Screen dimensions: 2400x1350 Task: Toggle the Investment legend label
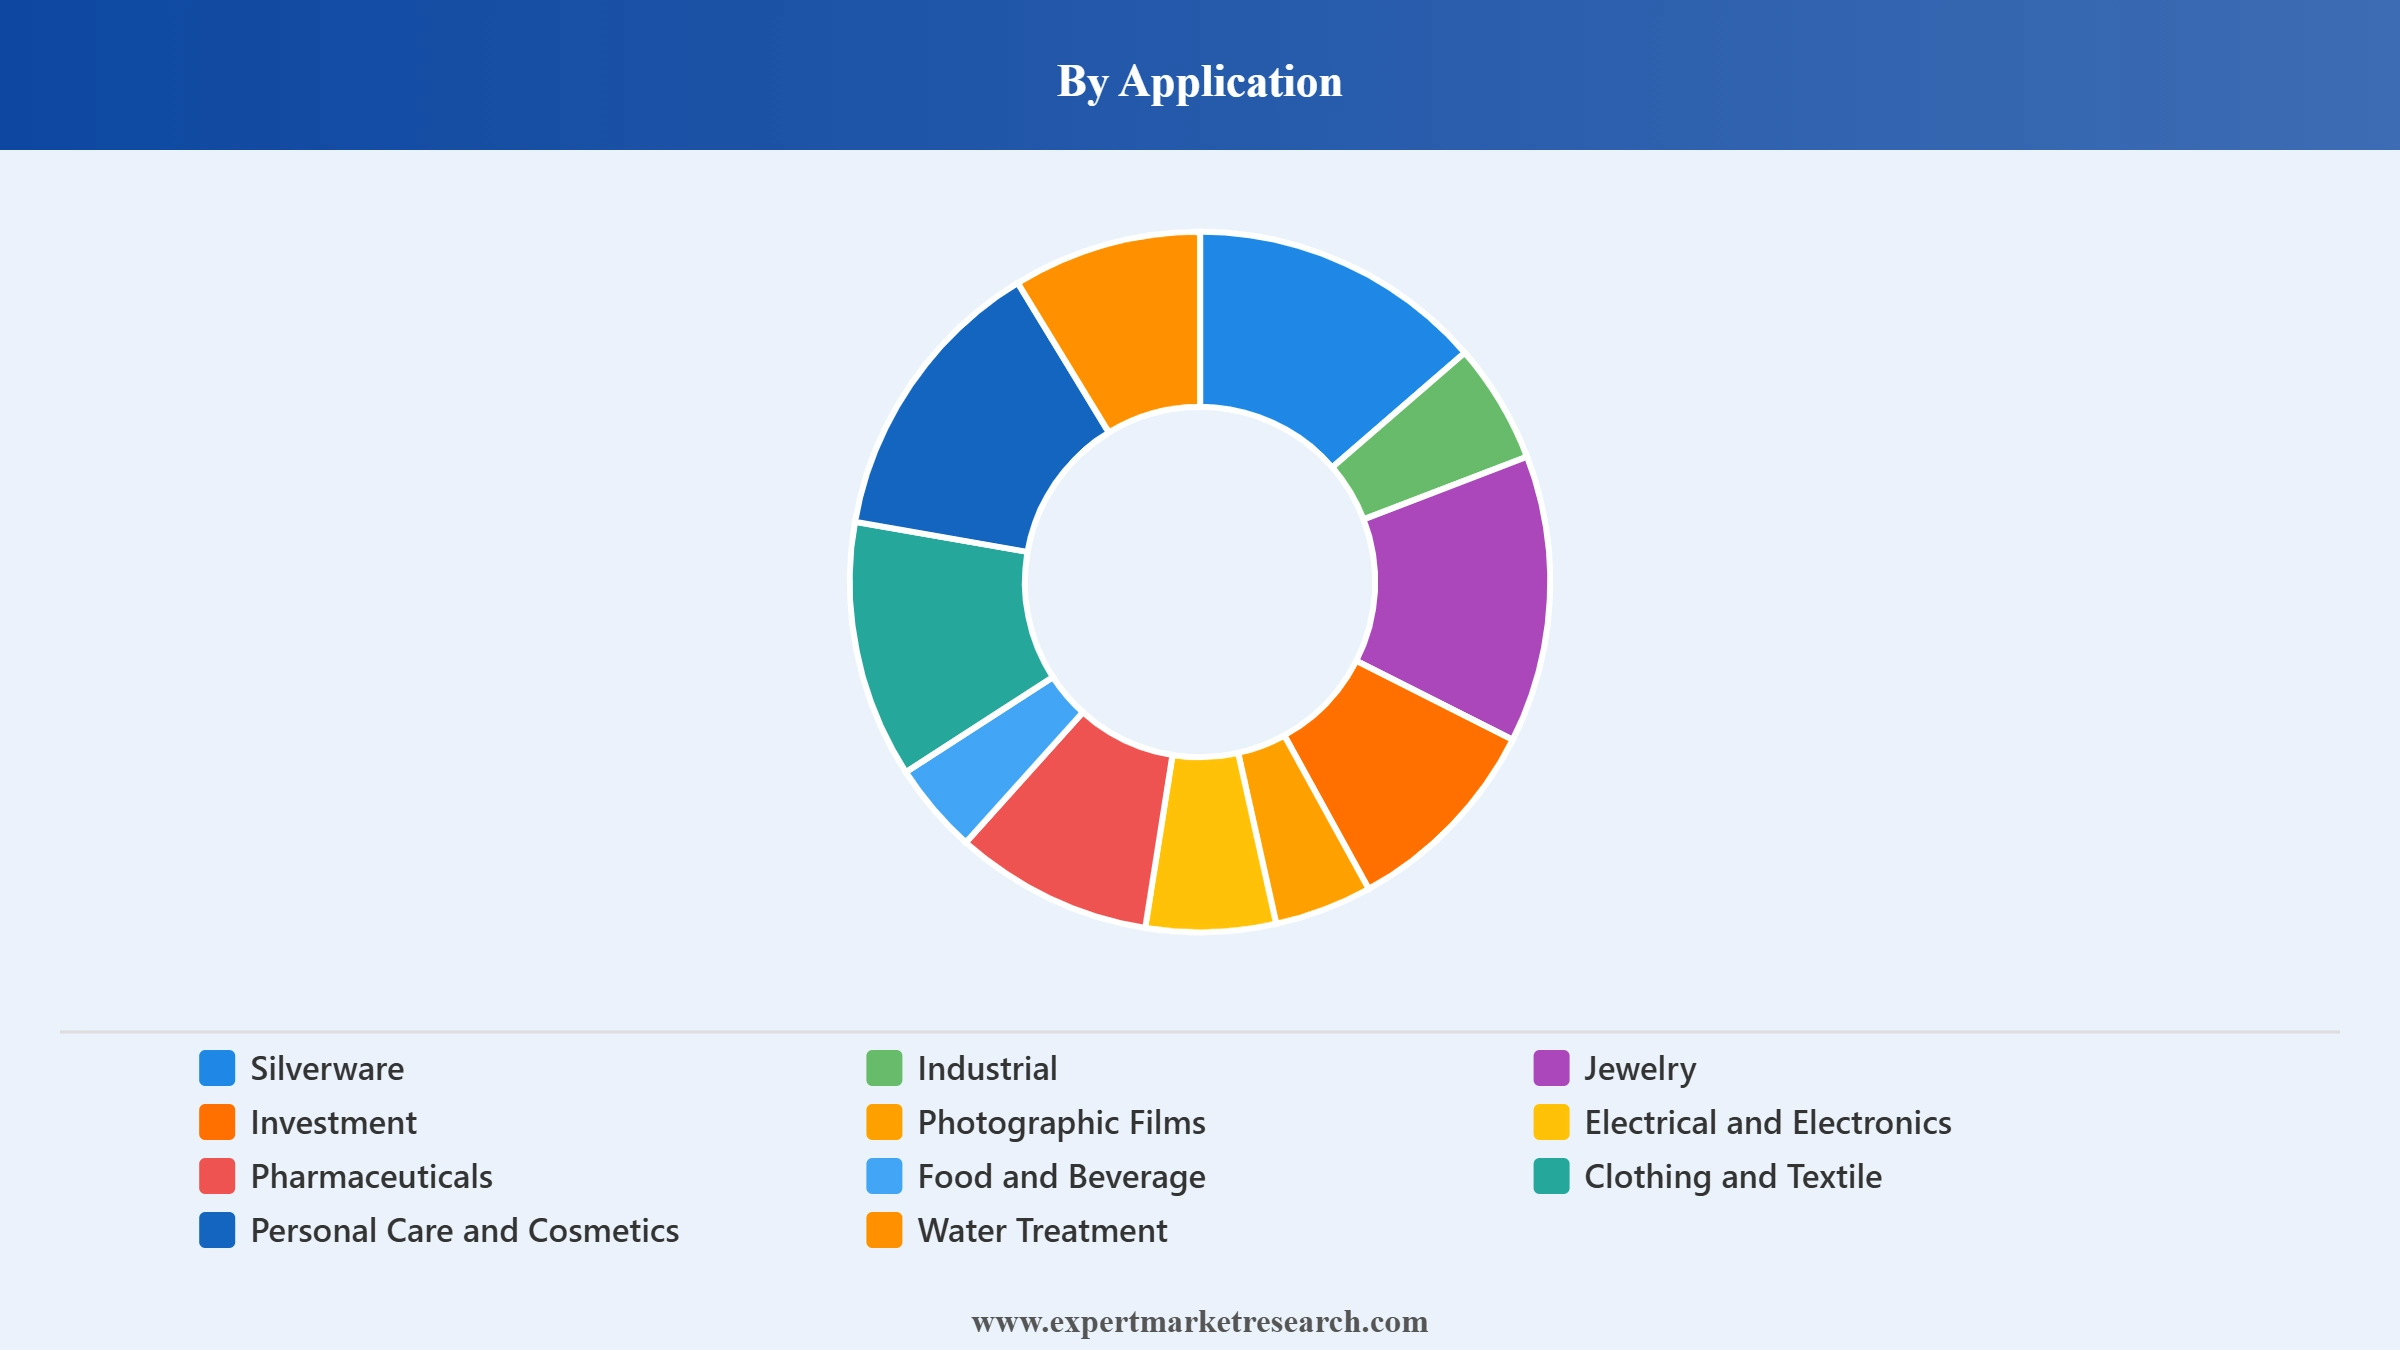point(333,1123)
